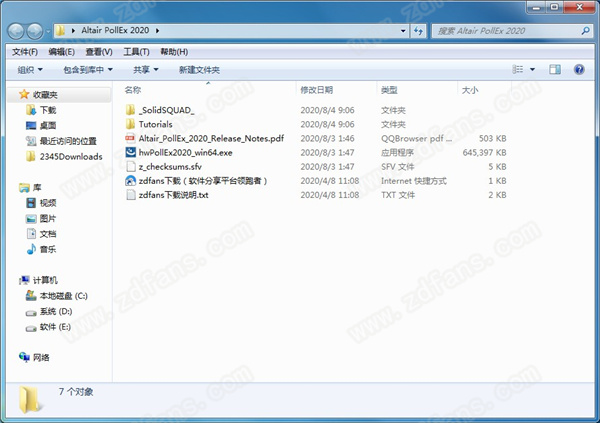Click the 计算机 computer icon
Screen dimensions: 600x423
click(24, 281)
